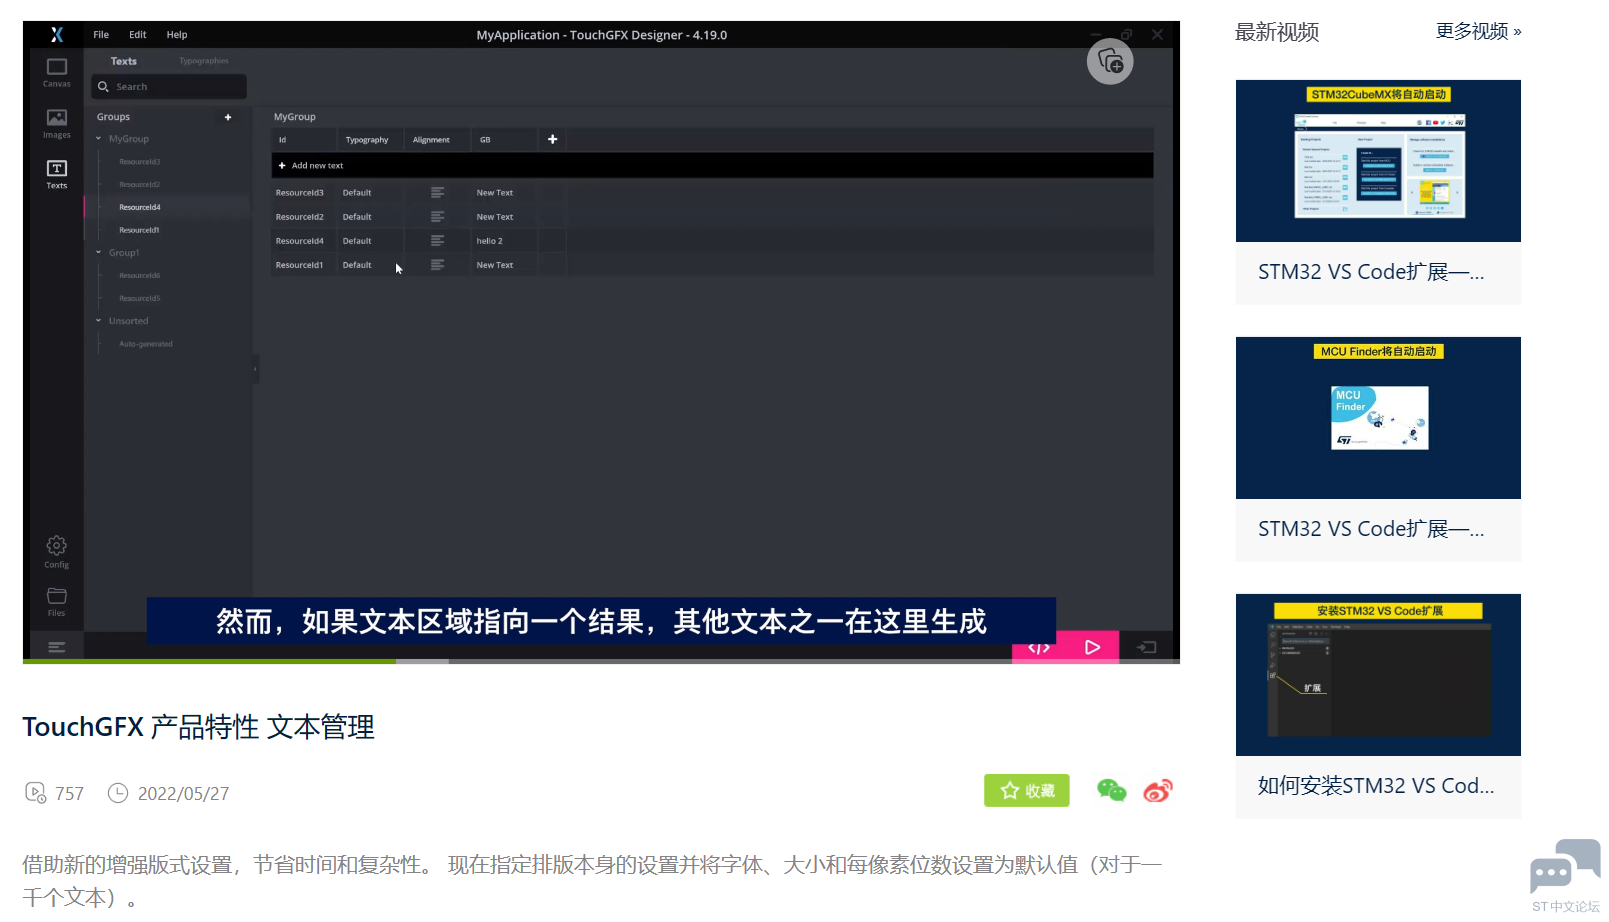
Task: Click the view count icon next to 757
Action: click(x=35, y=793)
